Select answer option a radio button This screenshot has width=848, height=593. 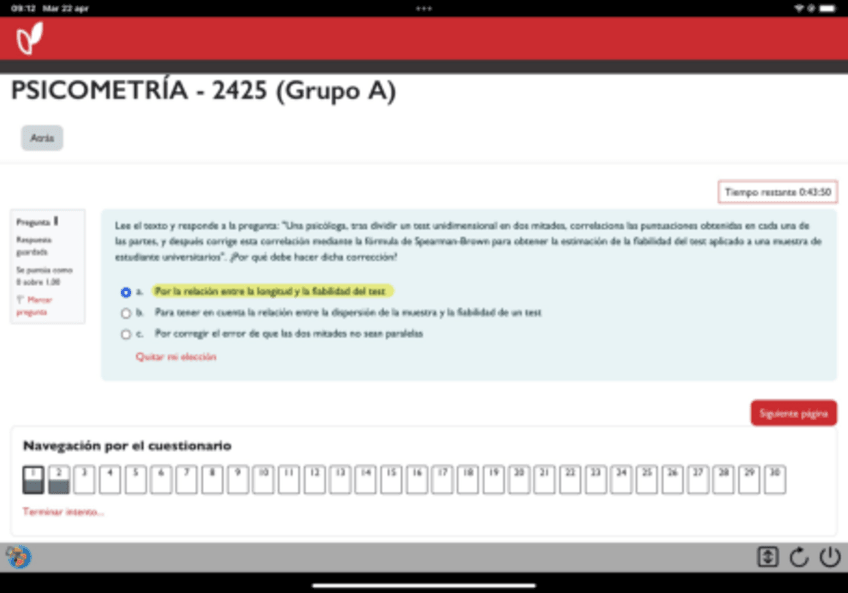[x=126, y=292]
